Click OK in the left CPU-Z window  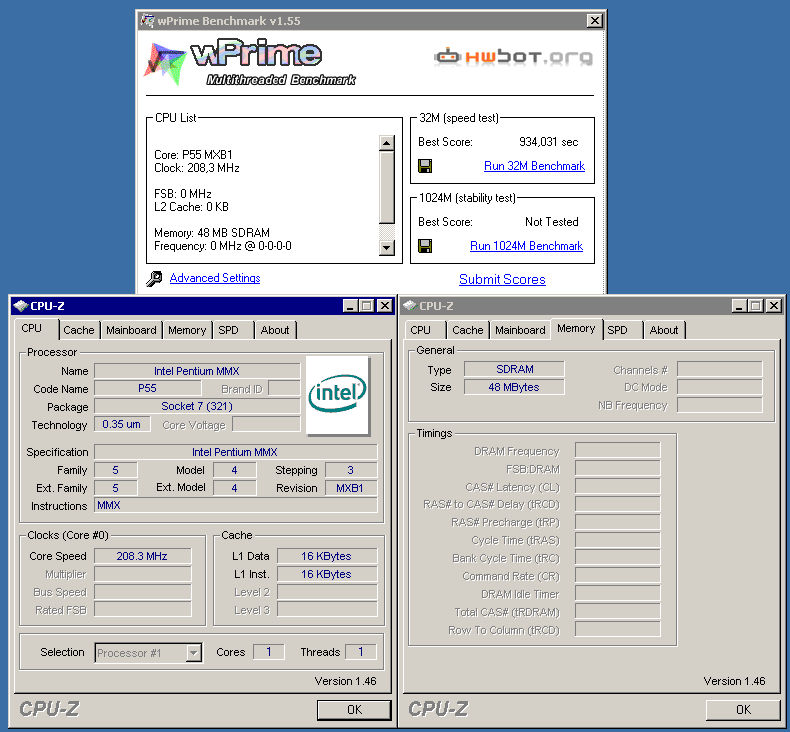pos(354,710)
